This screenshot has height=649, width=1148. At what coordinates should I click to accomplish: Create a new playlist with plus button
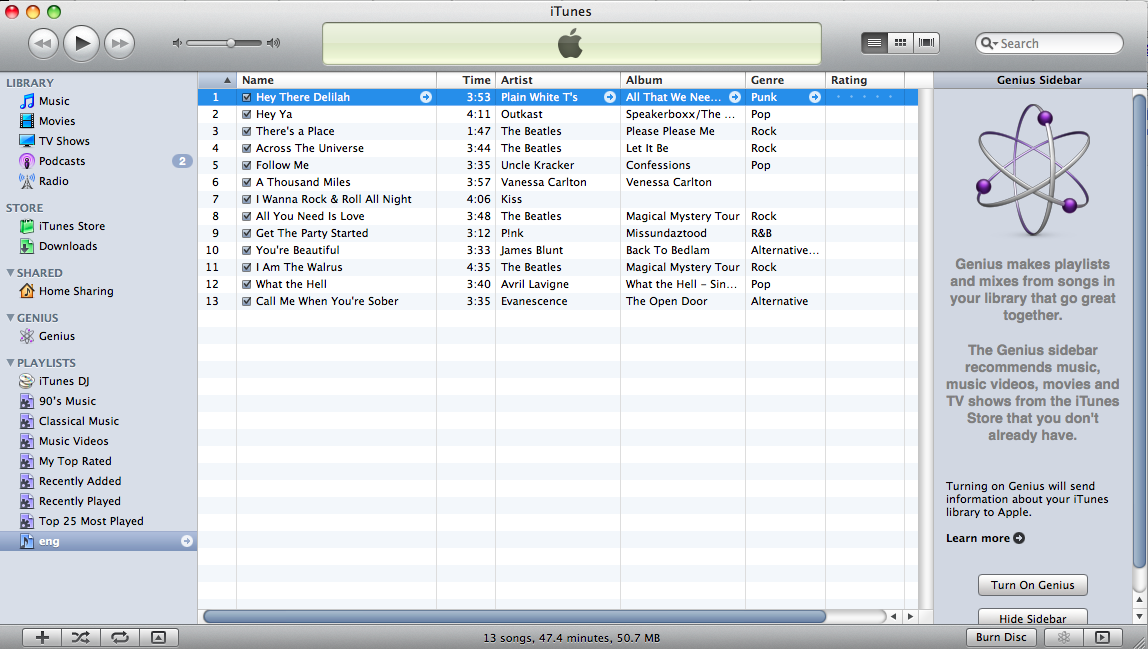42,637
